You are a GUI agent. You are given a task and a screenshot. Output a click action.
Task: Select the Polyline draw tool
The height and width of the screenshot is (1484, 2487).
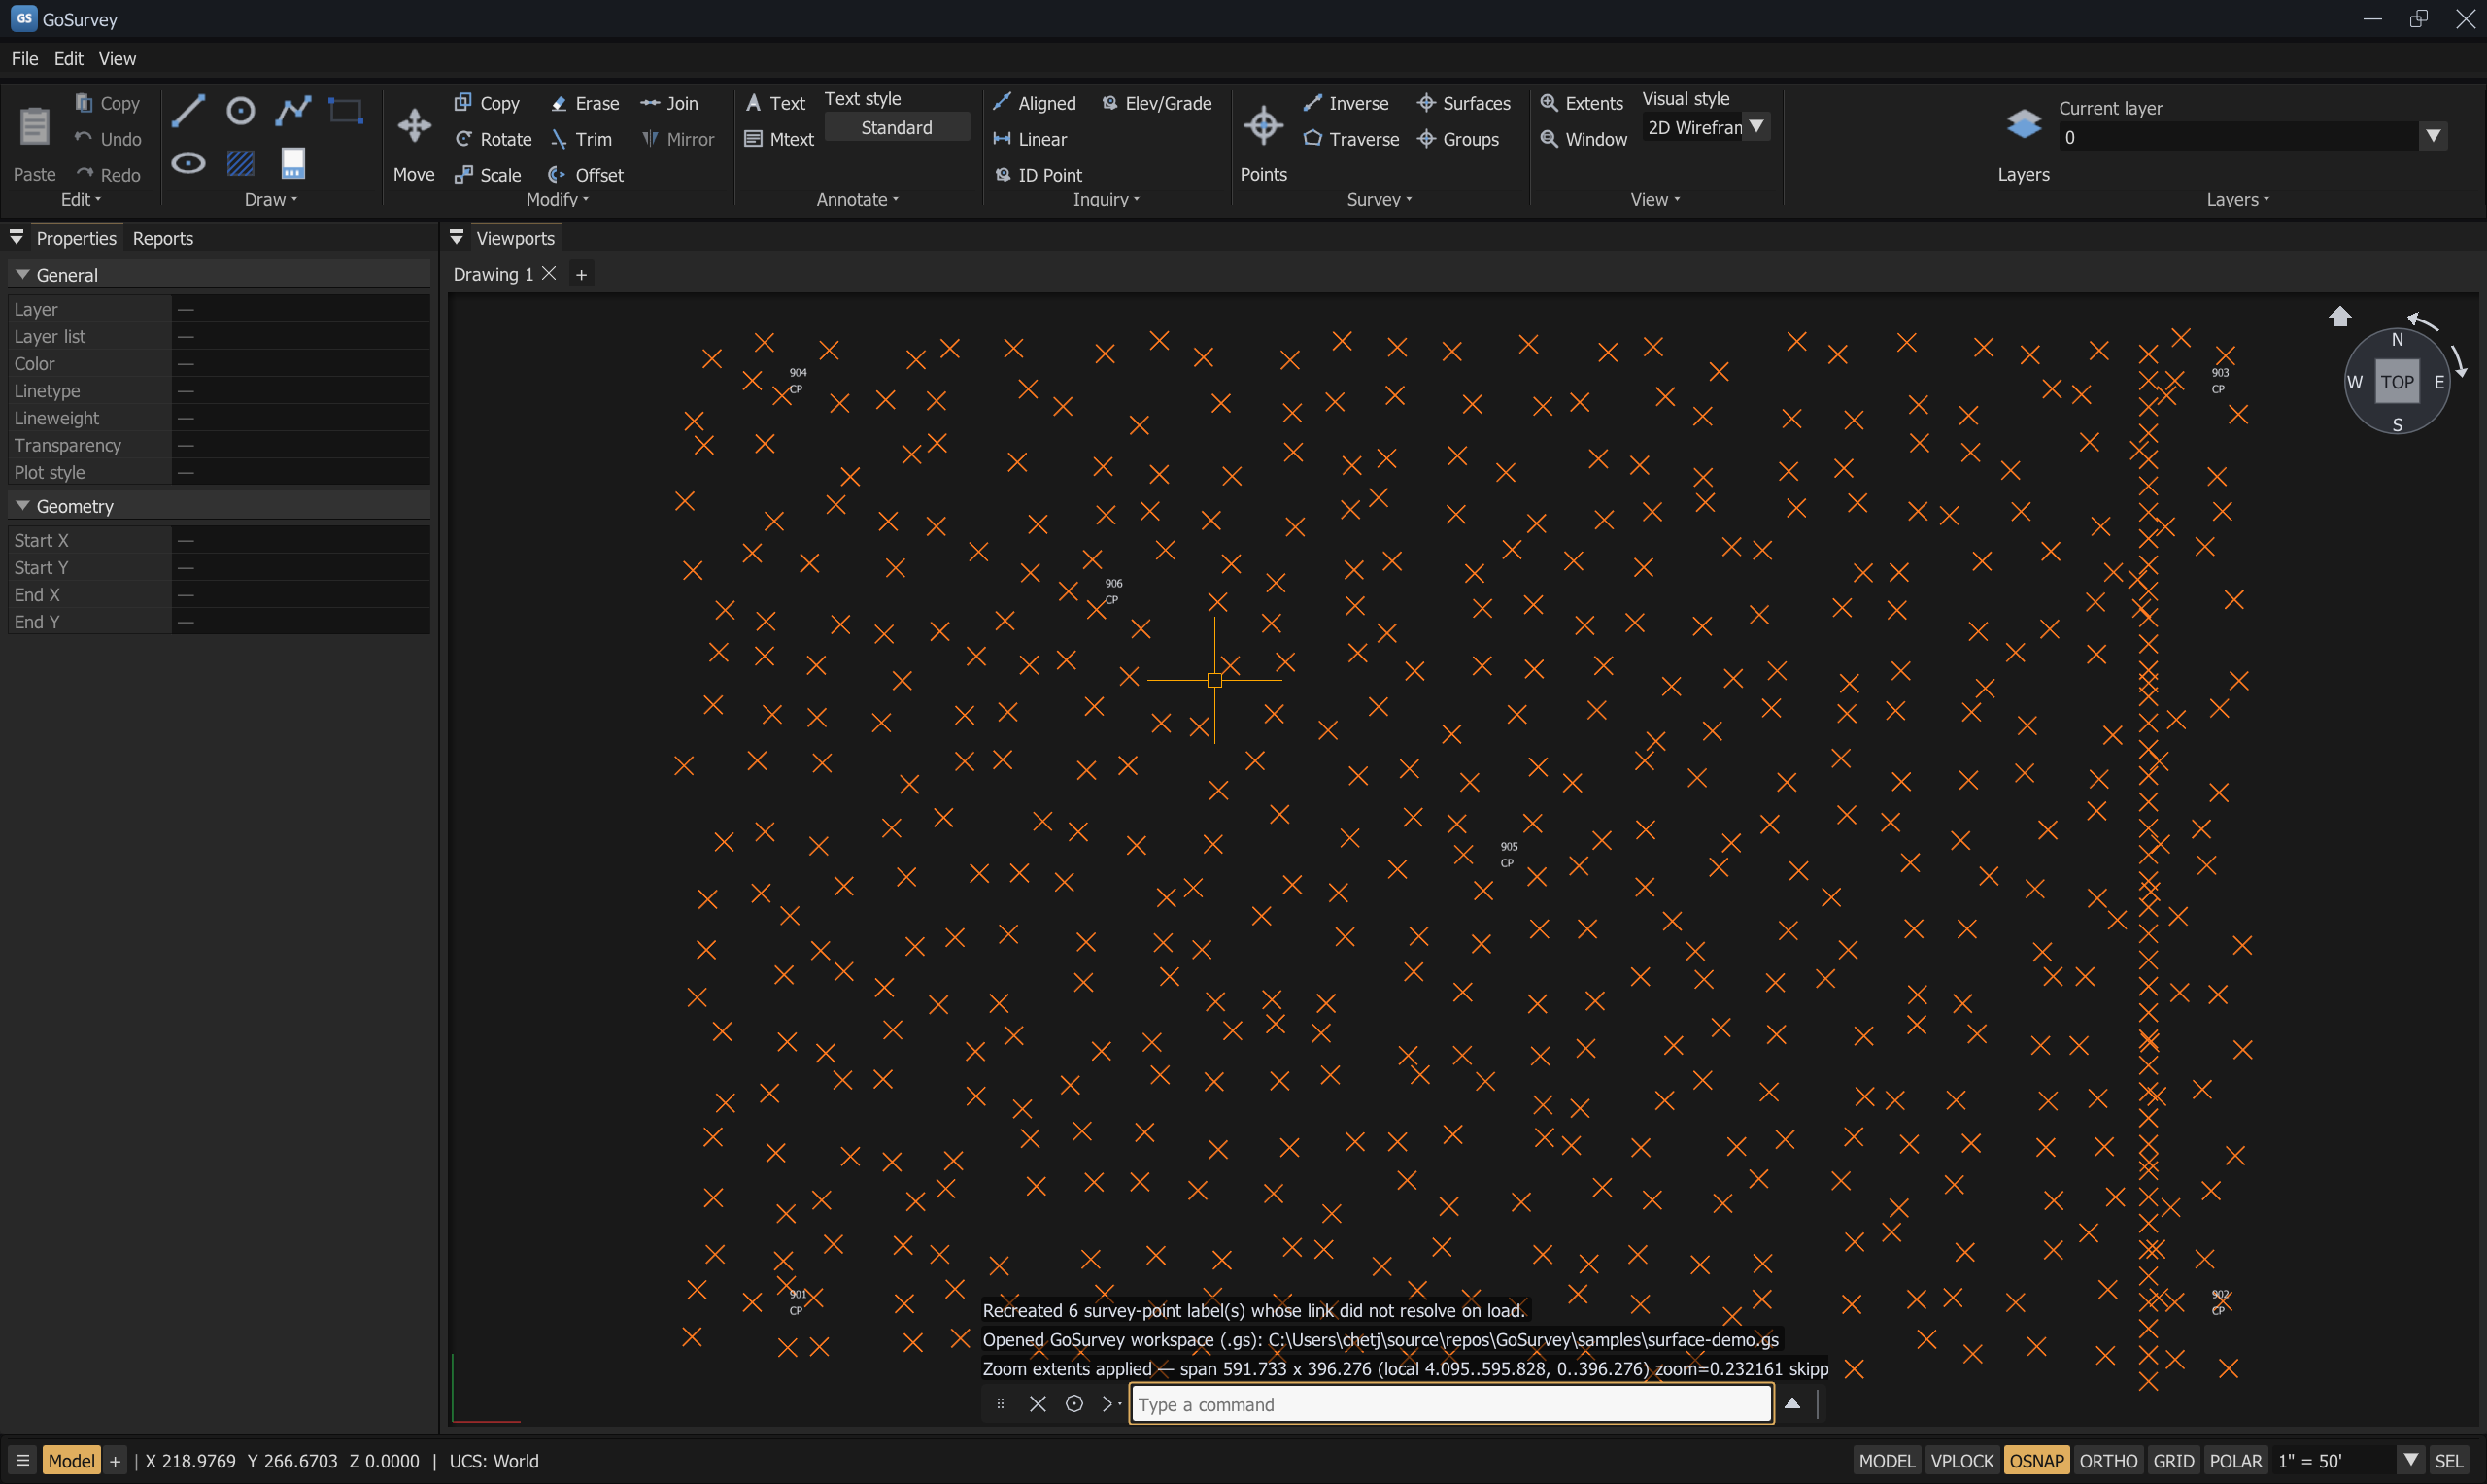(293, 110)
